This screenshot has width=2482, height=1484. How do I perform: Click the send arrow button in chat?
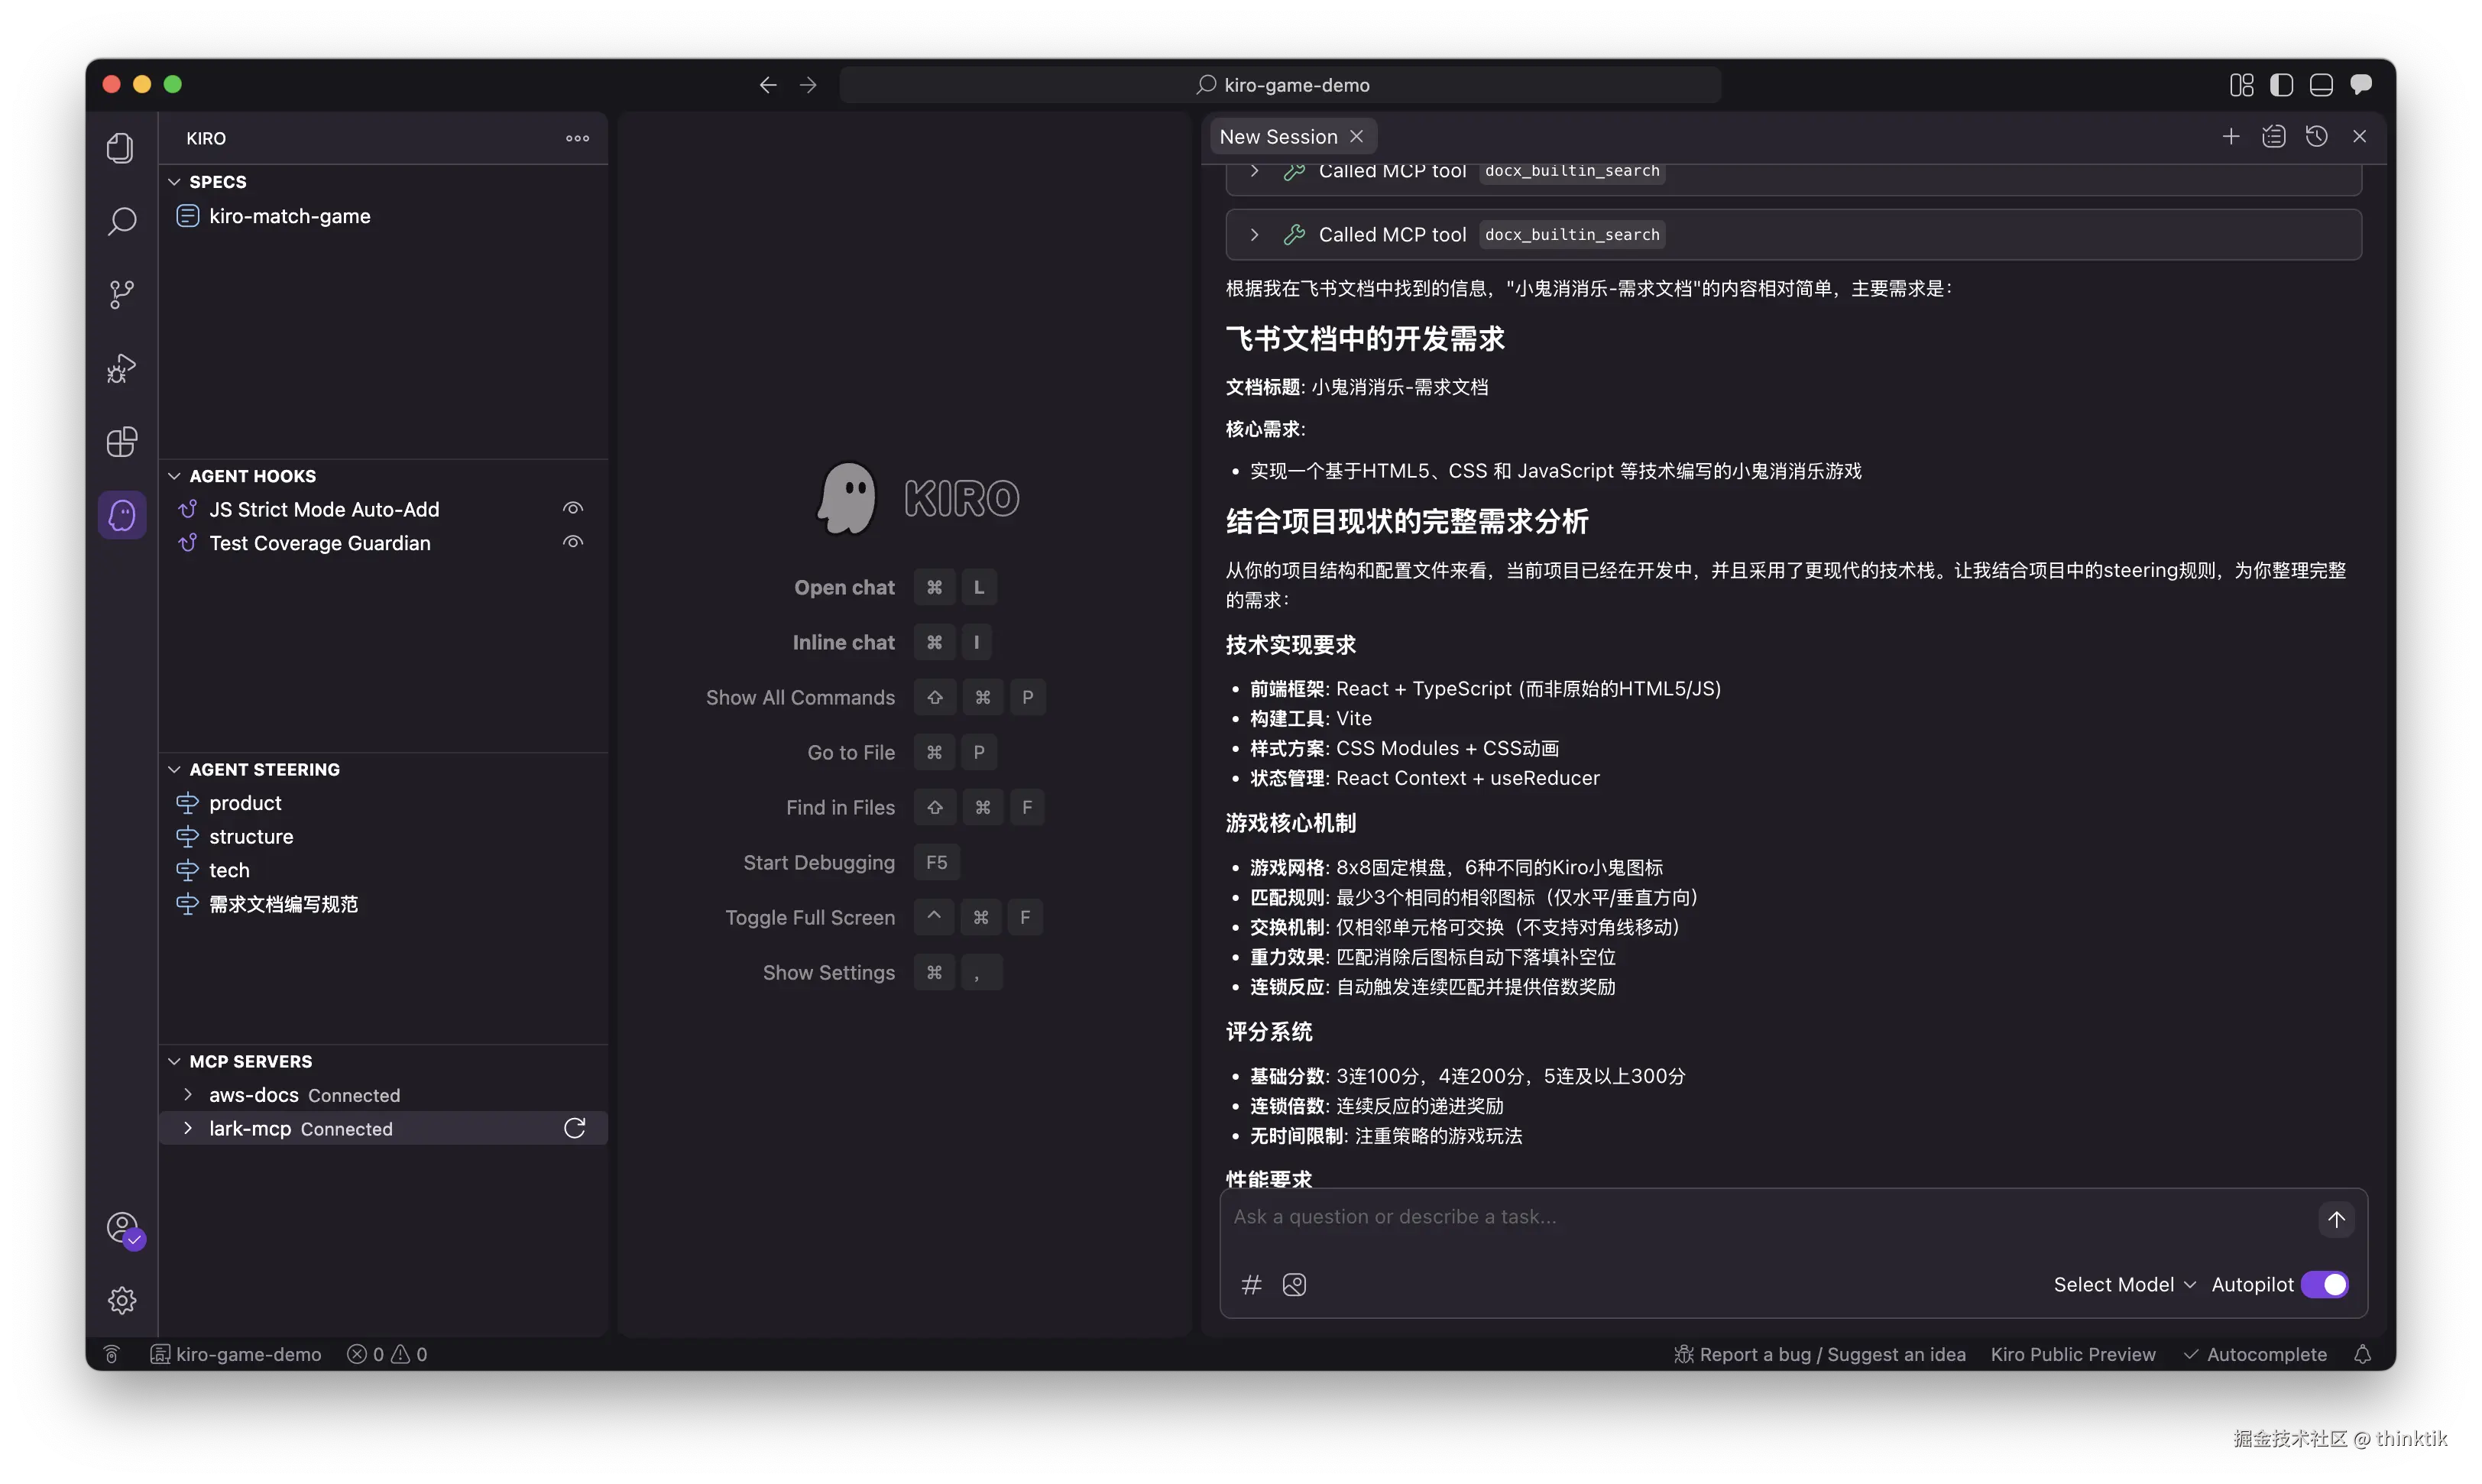[2336, 1219]
